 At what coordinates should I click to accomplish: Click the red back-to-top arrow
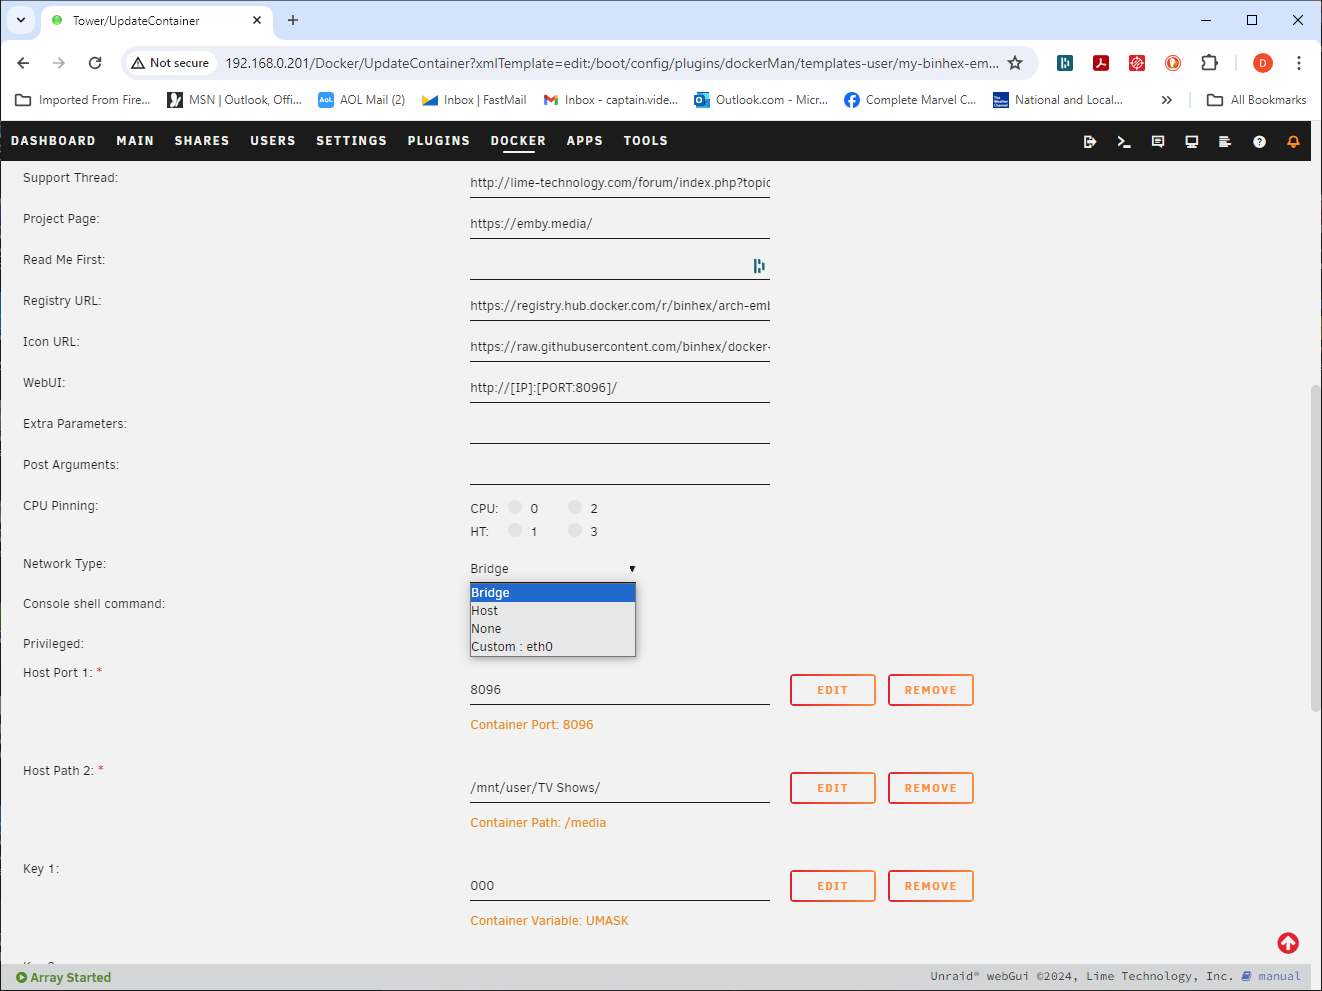coord(1288,943)
